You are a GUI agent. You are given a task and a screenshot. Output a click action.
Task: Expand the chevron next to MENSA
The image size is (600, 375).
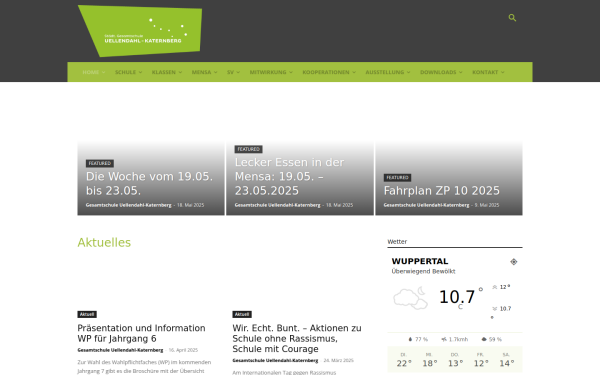215,72
